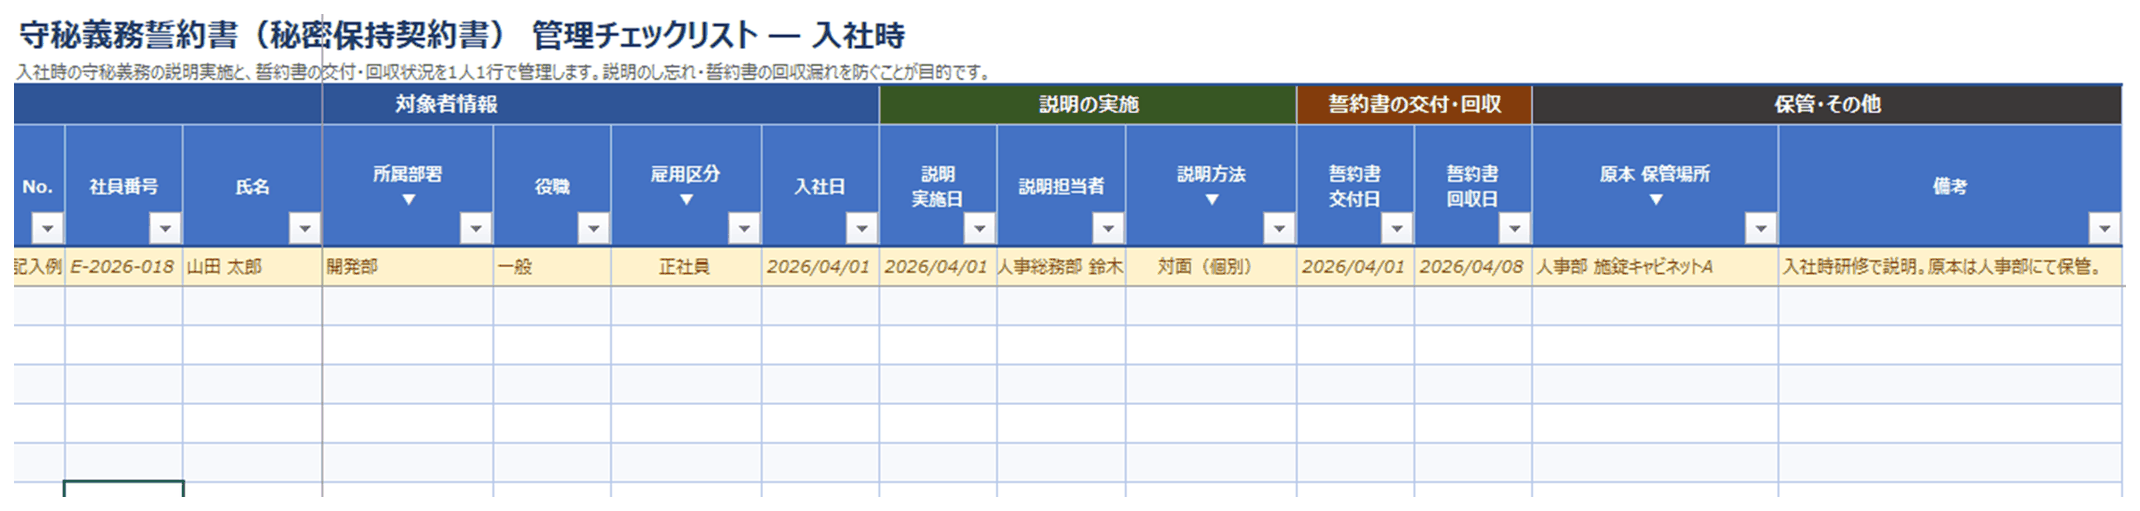Select the 回収日 cell 2026/04/08
The height and width of the screenshot is (511, 2140).
(x=1473, y=267)
